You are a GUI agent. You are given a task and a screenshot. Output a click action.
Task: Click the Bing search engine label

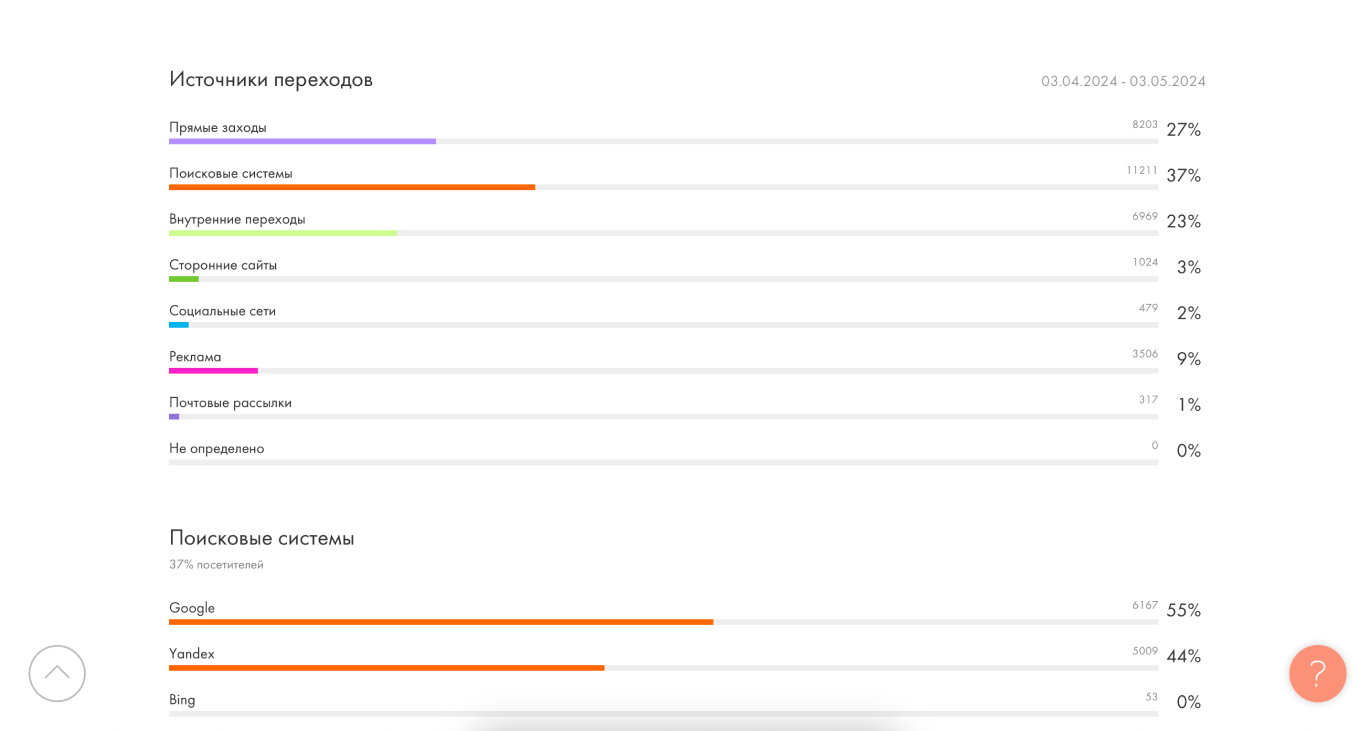tap(182, 700)
